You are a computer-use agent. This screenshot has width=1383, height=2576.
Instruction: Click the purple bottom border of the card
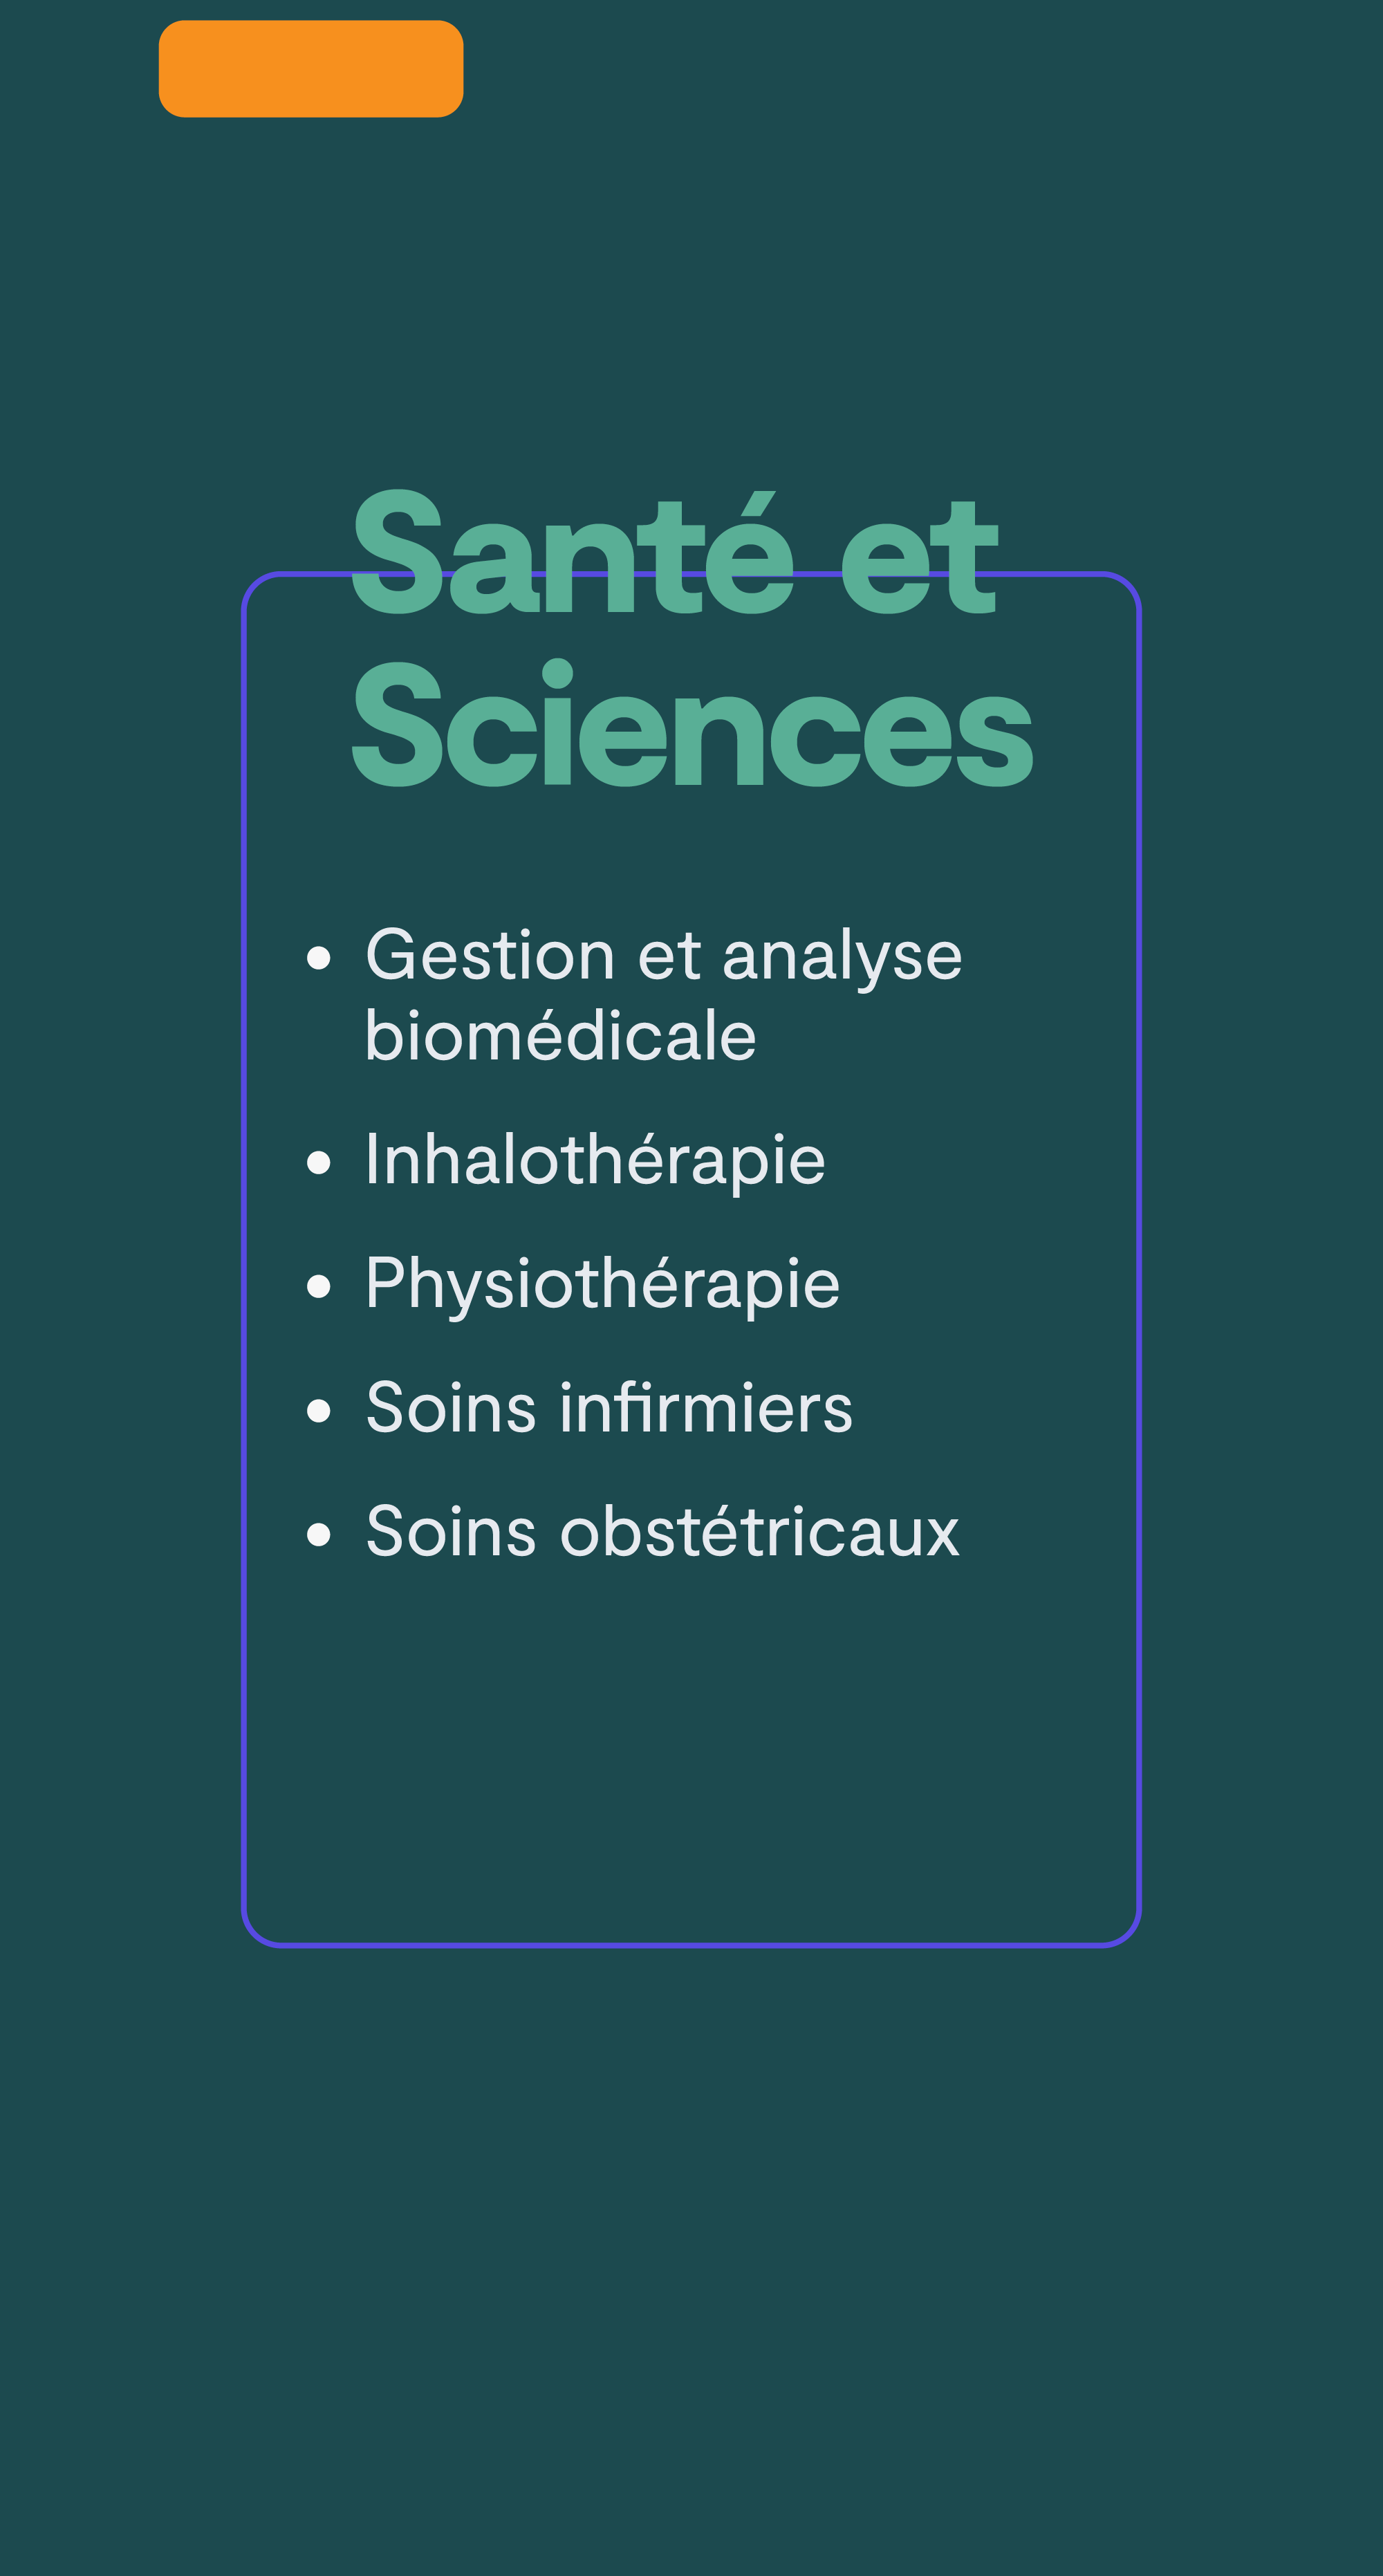691,1944
